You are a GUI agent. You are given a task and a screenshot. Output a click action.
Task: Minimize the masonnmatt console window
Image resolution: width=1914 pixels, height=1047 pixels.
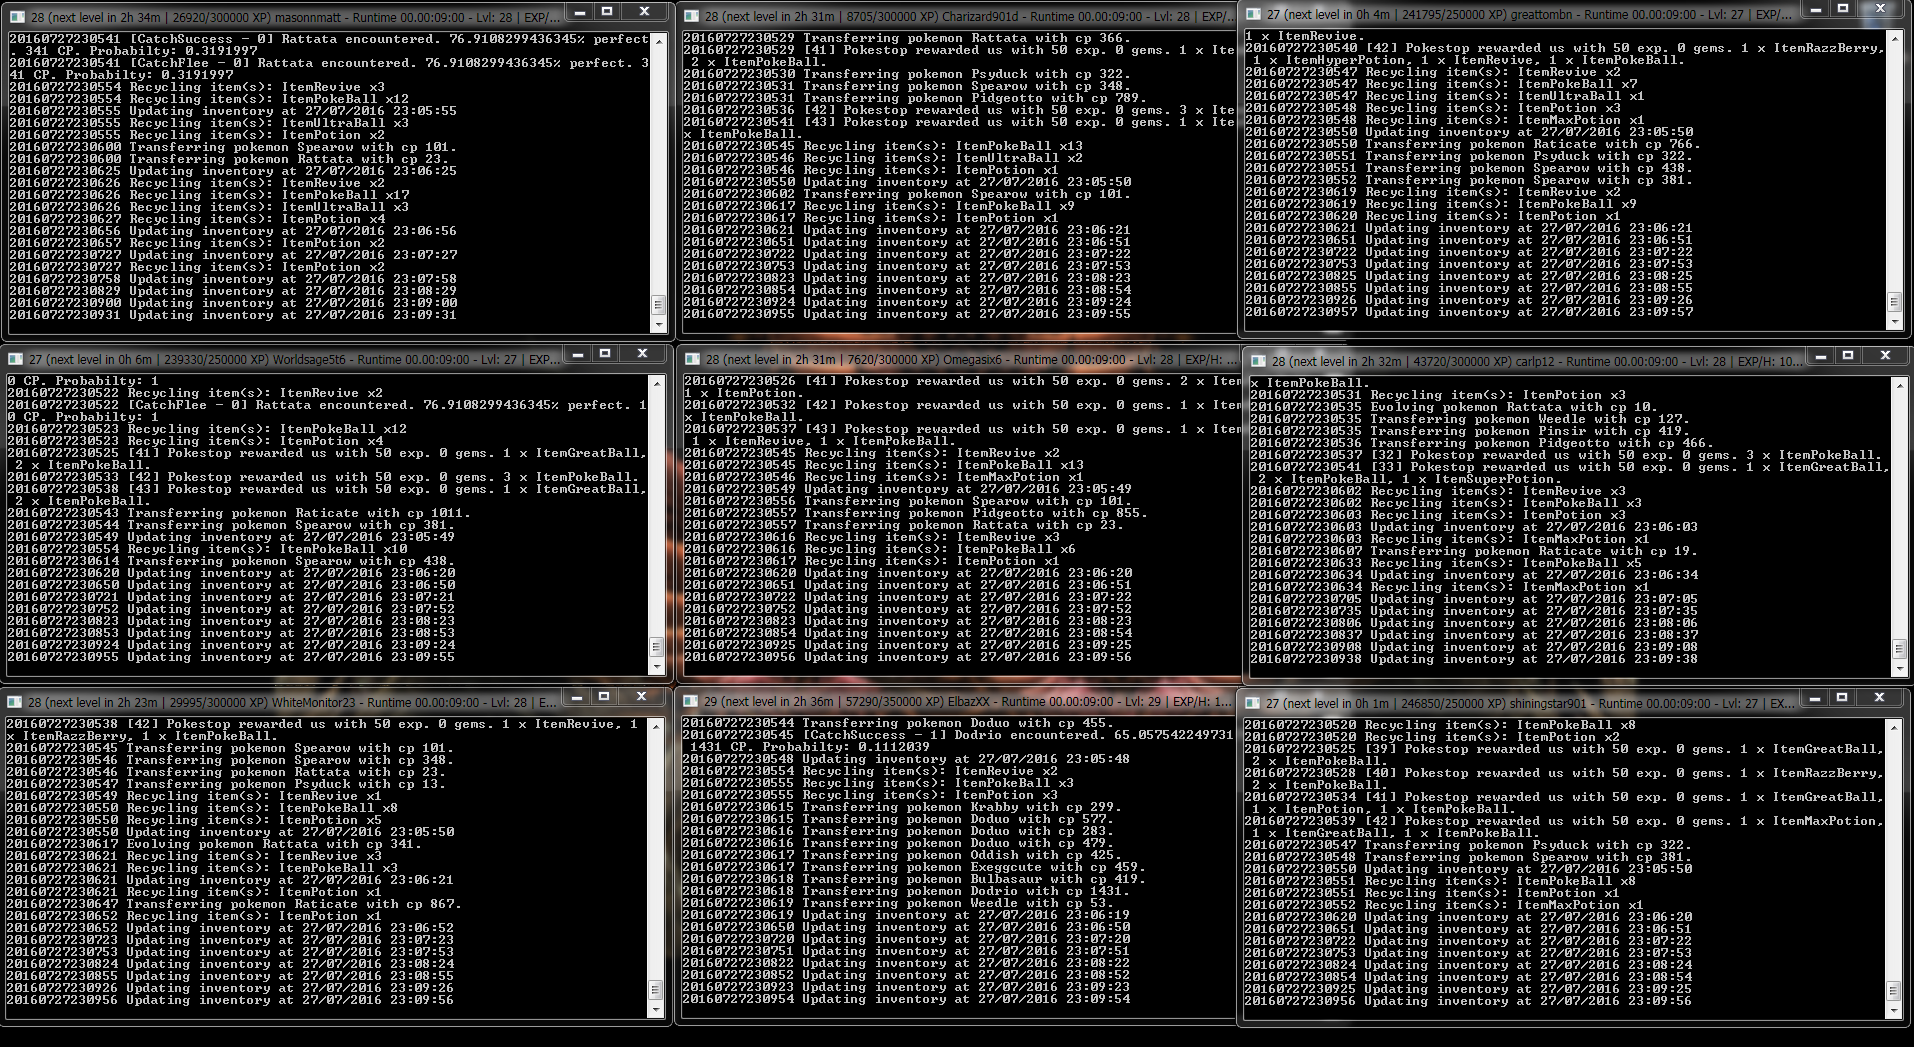[580, 11]
